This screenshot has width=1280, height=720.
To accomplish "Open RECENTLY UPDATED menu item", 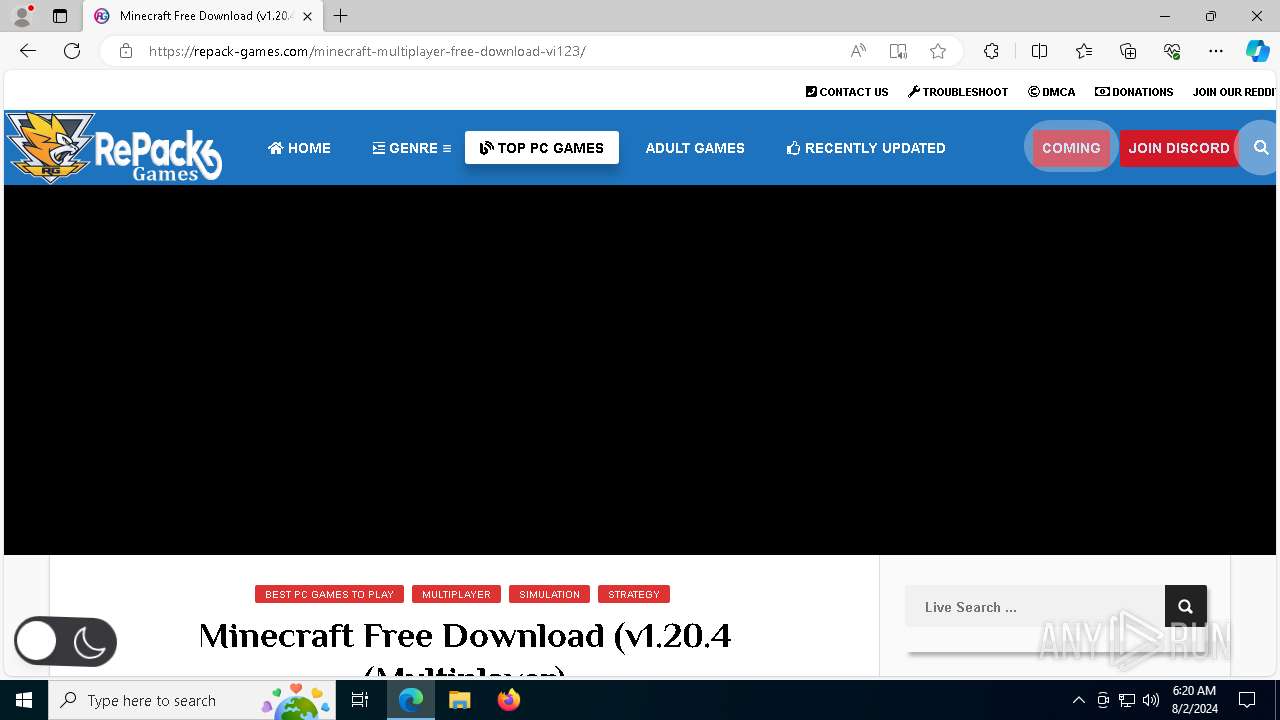I will tap(866, 148).
